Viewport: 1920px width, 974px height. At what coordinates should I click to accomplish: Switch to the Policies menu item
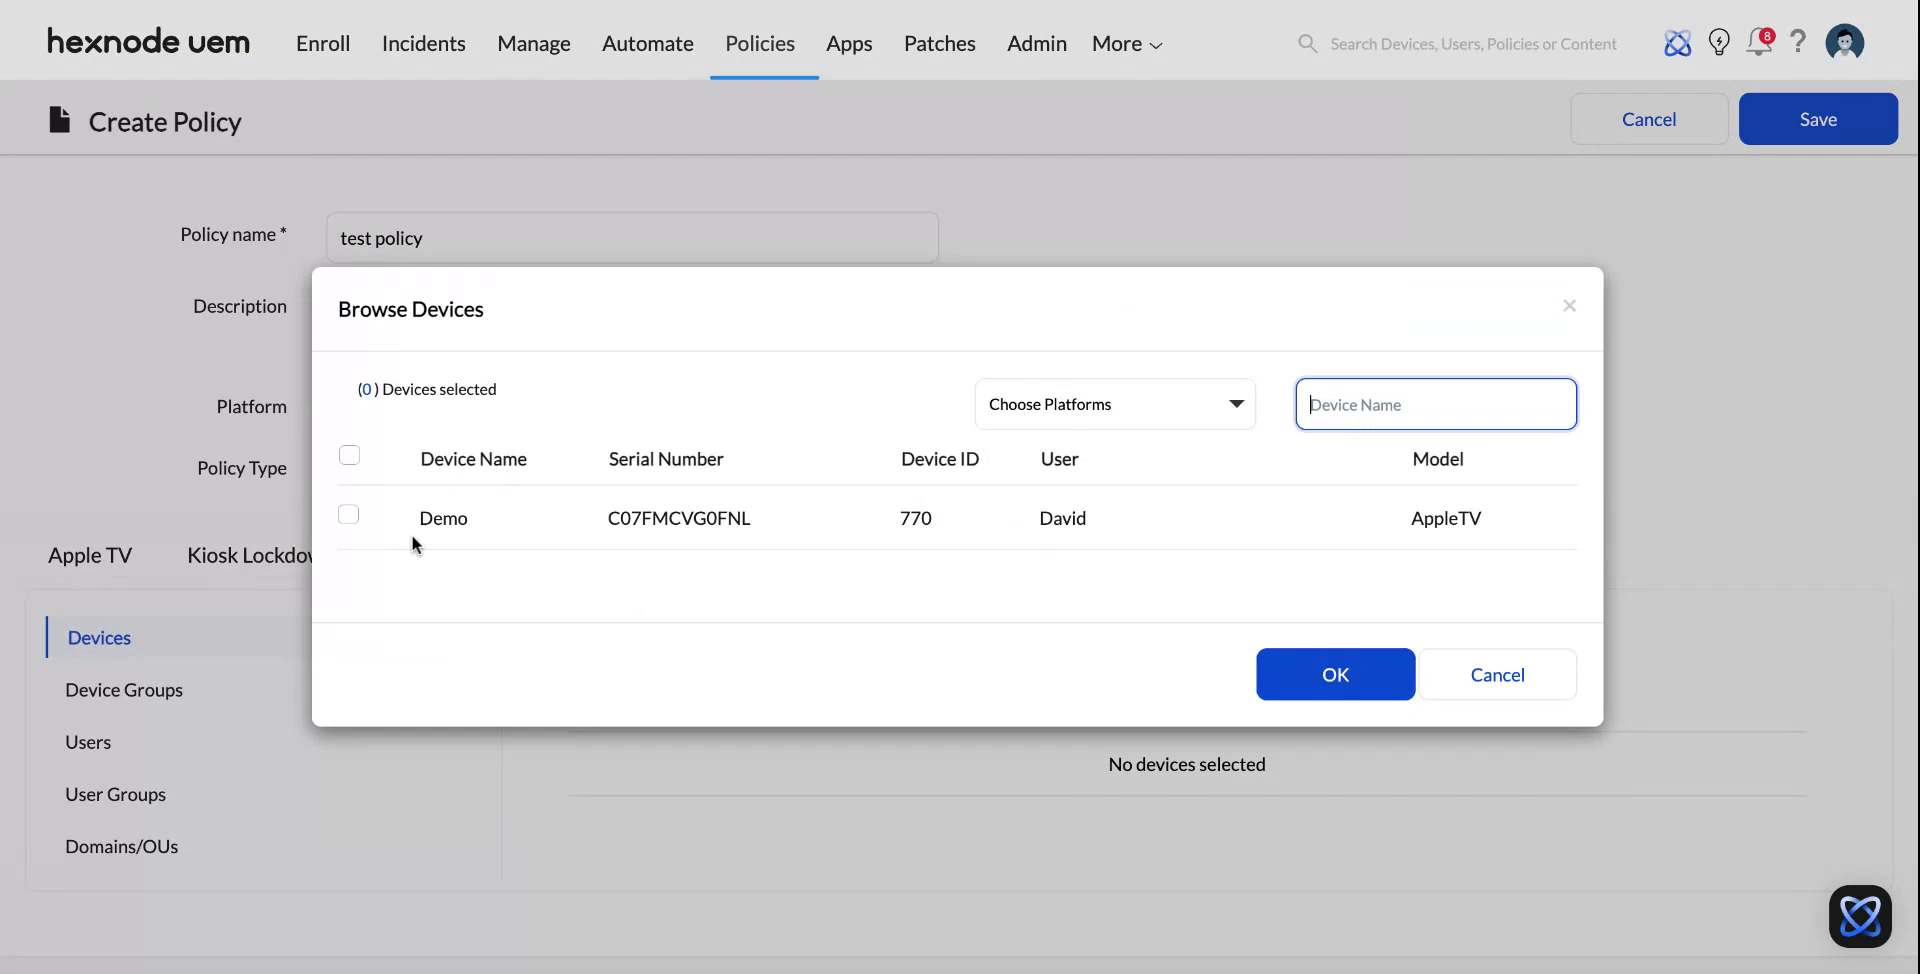[x=760, y=43]
